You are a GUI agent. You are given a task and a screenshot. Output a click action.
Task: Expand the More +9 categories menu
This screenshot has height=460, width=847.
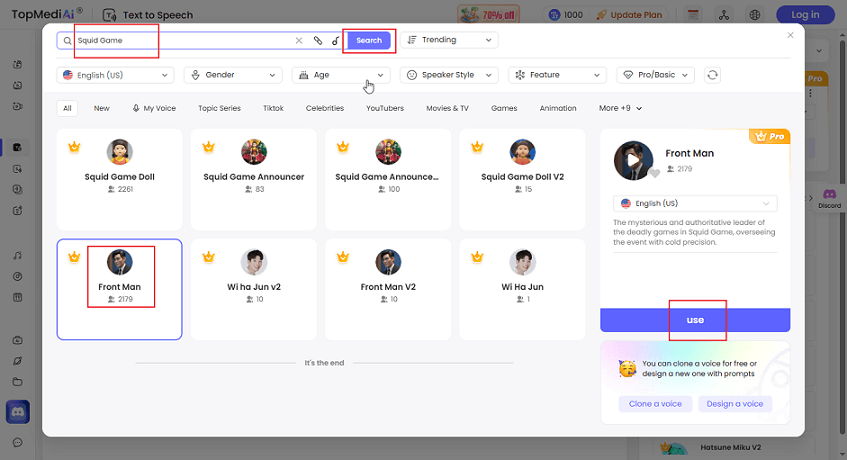coord(620,108)
